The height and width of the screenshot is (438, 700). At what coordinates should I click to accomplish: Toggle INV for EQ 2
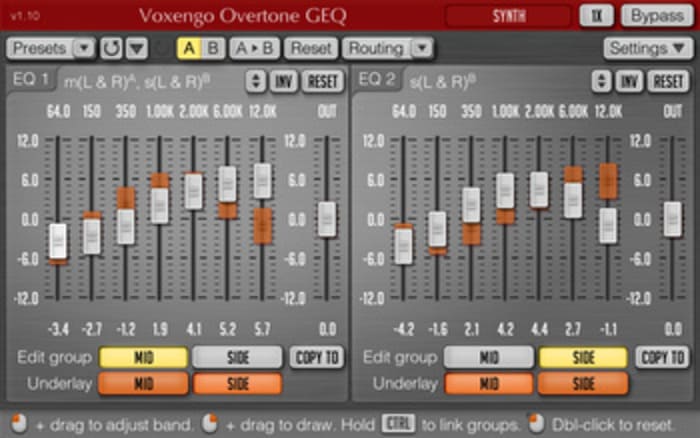pos(629,81)
